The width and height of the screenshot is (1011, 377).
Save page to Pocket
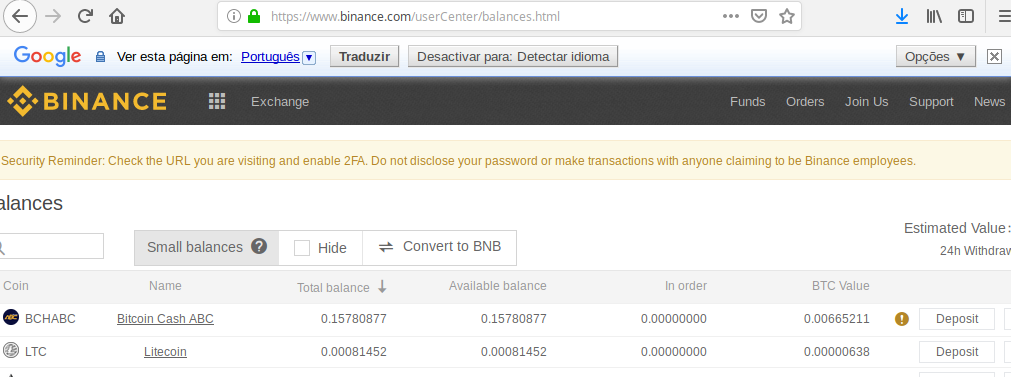pyautogui.click(x=760, y=16)
